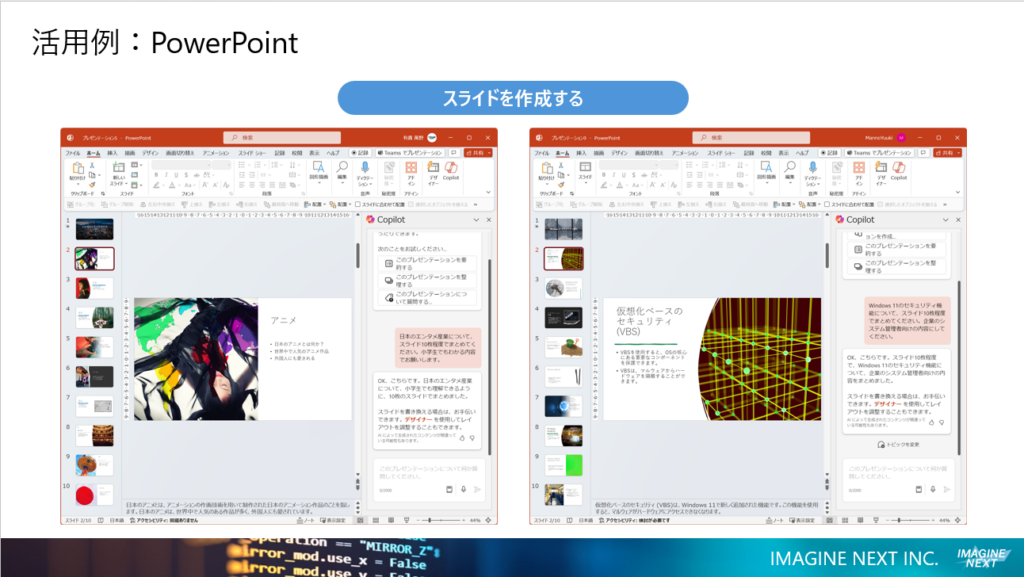The height and width of the screenshot is (577, 1024).
Task: Collapse the Copilot pane chevron in left window
Action: point(476,220)
